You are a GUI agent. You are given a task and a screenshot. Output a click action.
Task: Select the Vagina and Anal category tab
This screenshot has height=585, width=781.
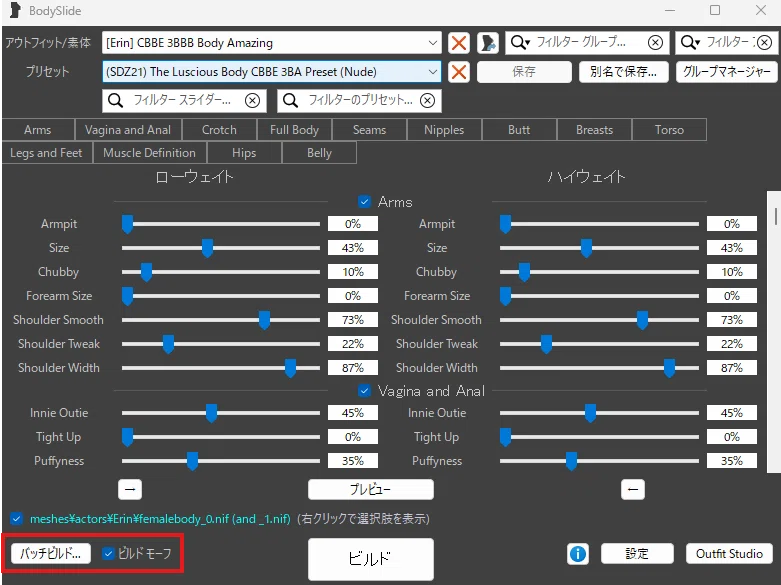[128, 130]
